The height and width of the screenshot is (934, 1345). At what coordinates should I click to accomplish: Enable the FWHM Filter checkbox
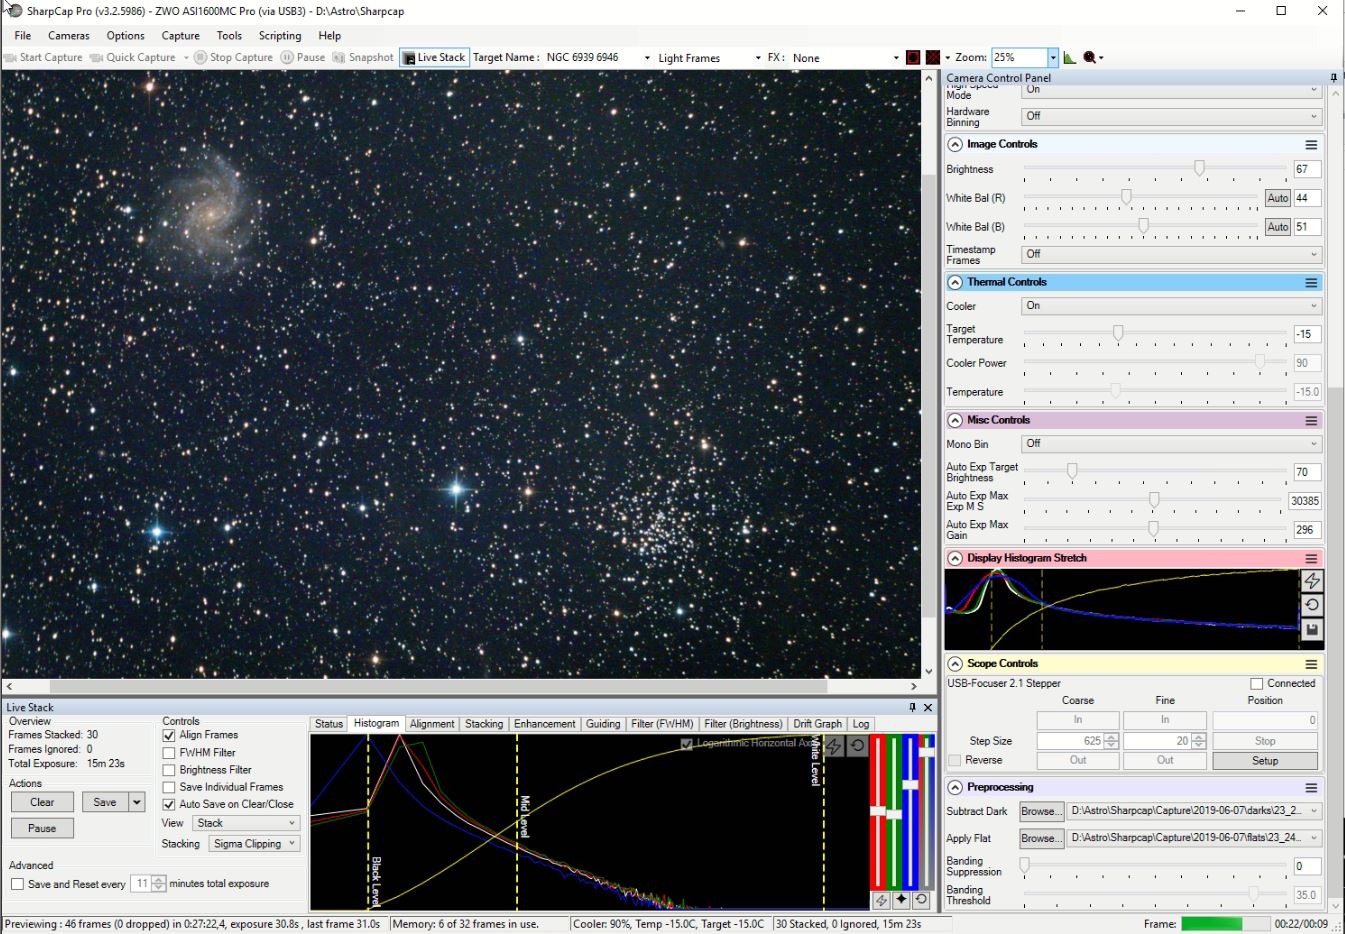169,753
